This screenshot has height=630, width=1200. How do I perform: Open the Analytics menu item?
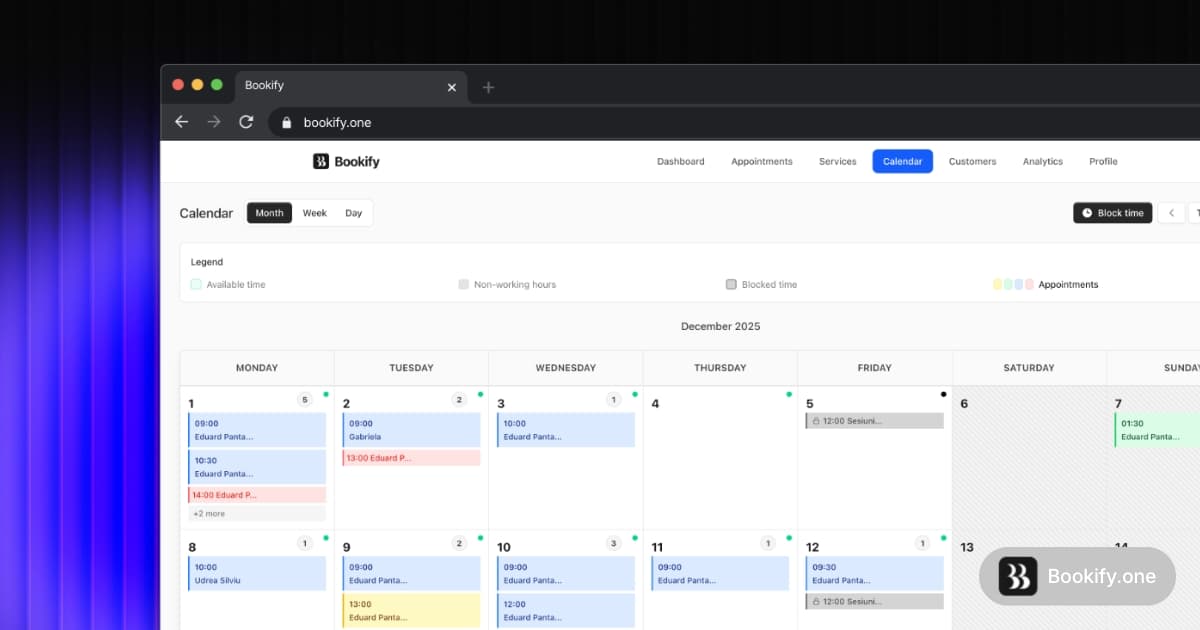[1043, 161]
